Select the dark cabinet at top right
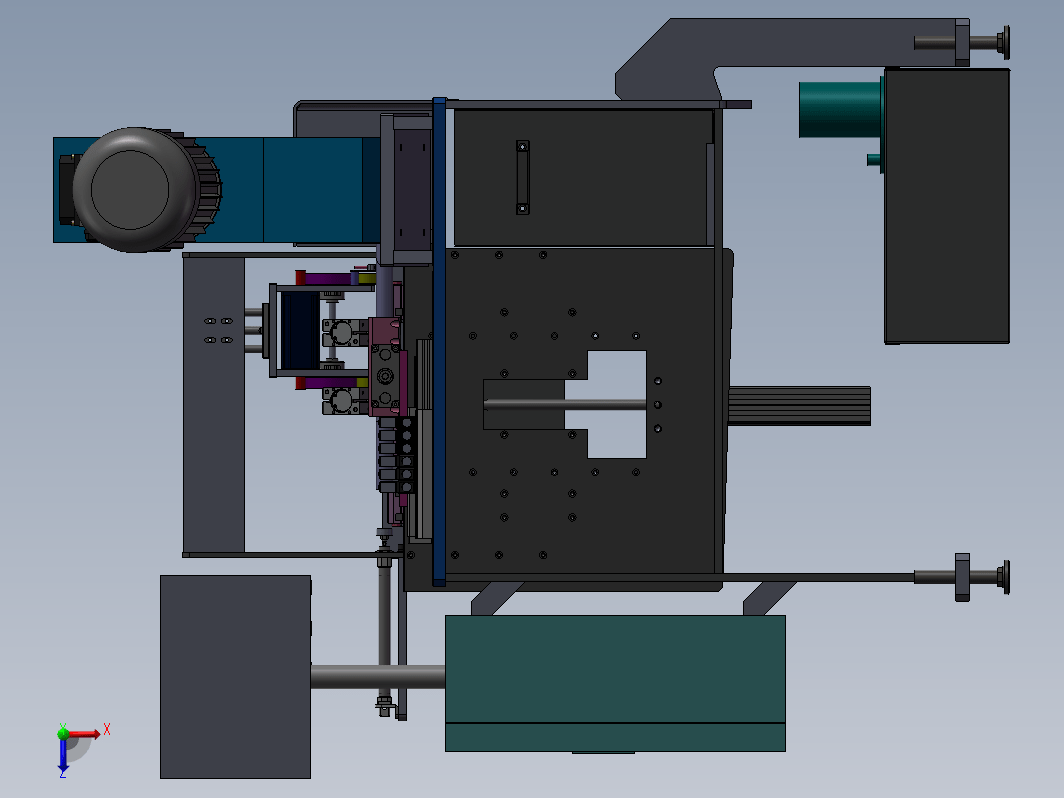The image size is (1064, 798). (947, 206)
